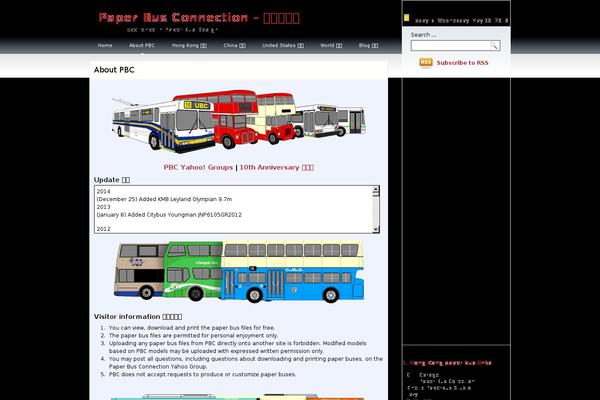Open the PBC Yahoo! Groups link
This screenshot has width=600, height=400.
pos(198,167)
